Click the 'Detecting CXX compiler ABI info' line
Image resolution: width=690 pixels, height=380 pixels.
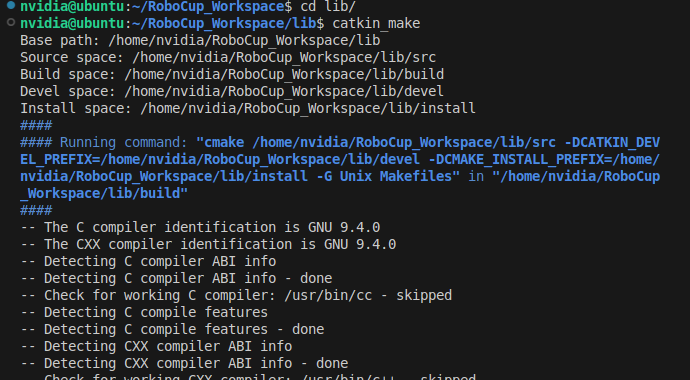[x=156, y=346]
